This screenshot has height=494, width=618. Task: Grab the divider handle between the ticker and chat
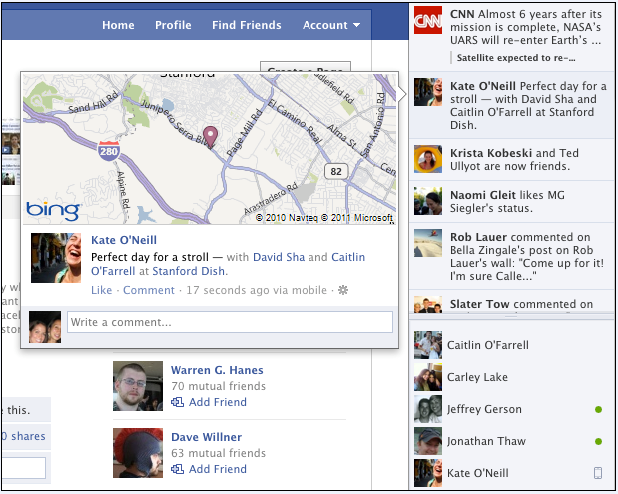coord(511,316)
